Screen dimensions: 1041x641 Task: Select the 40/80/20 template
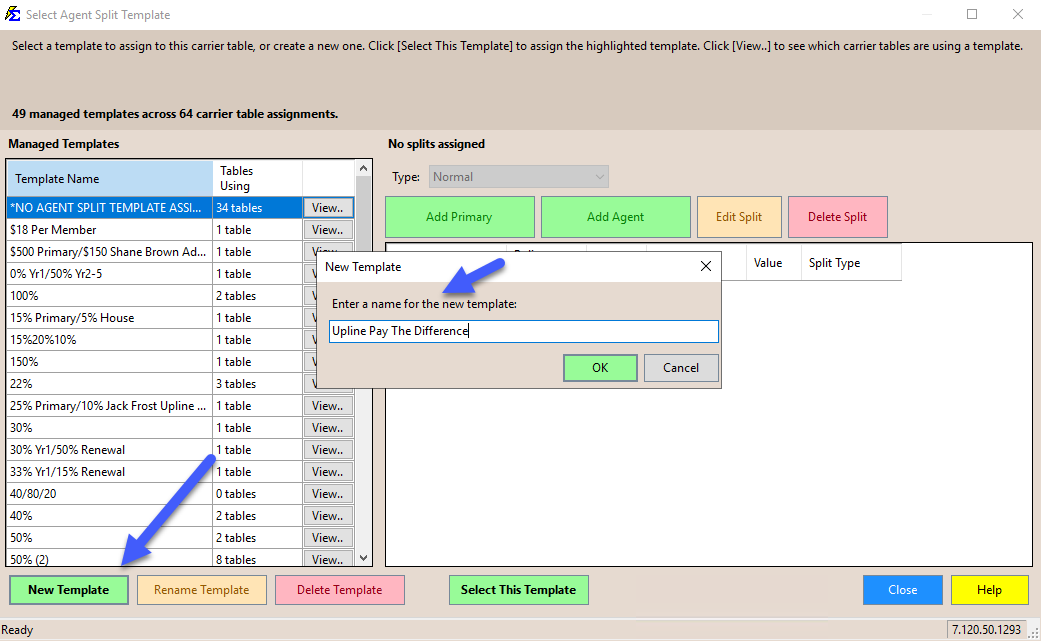(x=109, y=493)
